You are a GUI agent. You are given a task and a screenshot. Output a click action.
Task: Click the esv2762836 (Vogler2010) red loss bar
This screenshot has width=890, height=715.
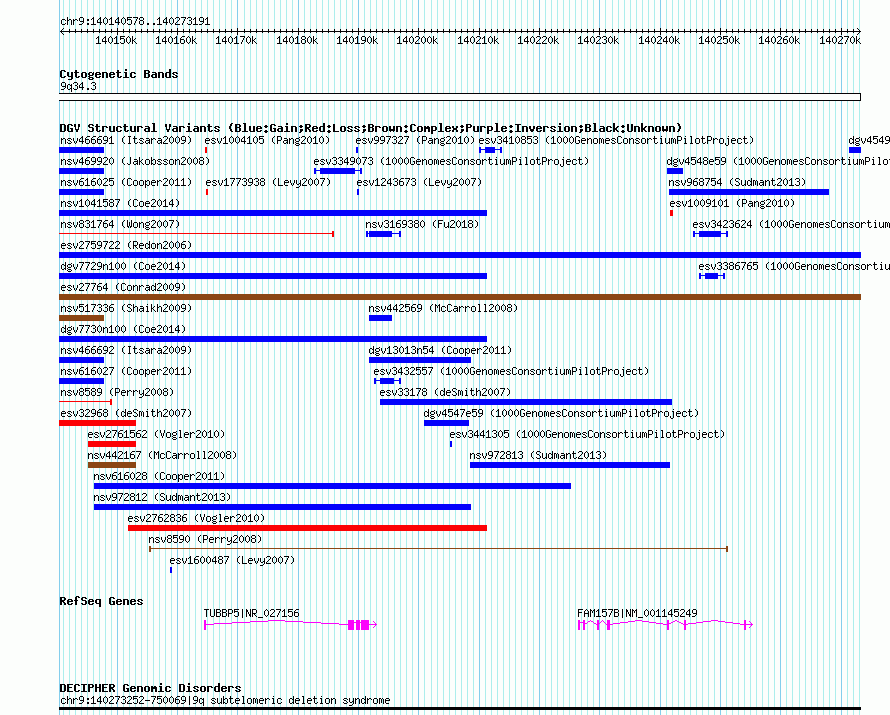[307, 528]
